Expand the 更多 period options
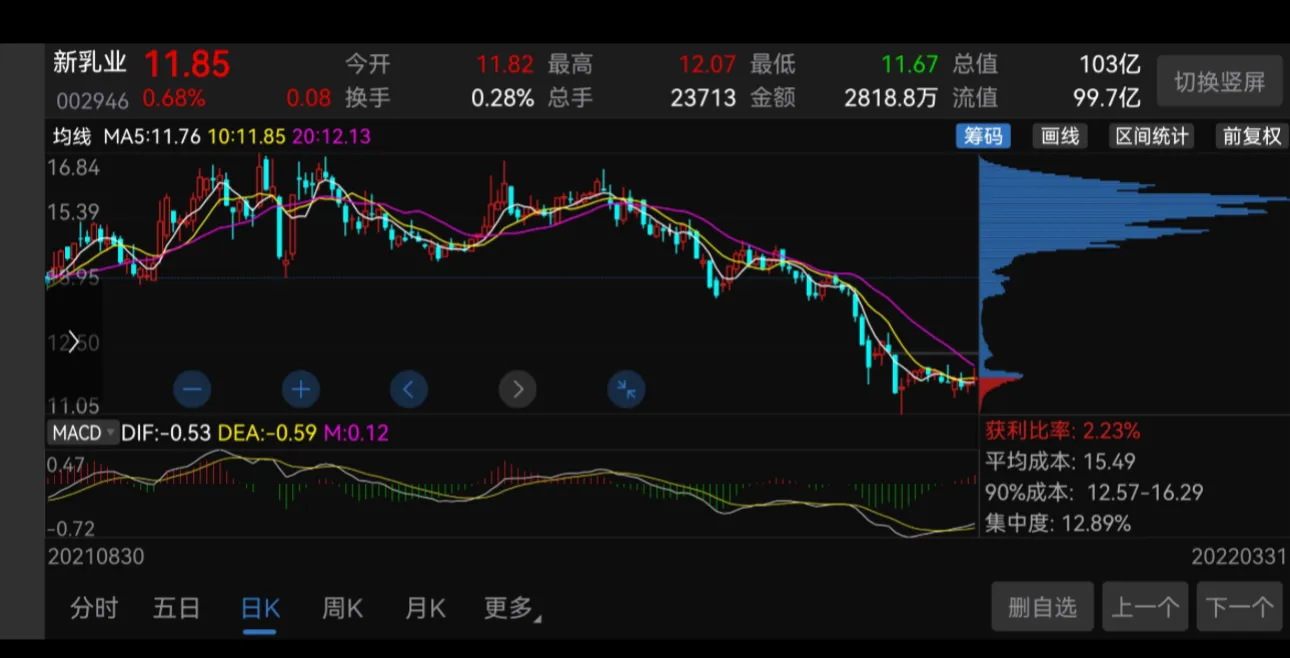 pyautogui.click(x=513, y=608)
